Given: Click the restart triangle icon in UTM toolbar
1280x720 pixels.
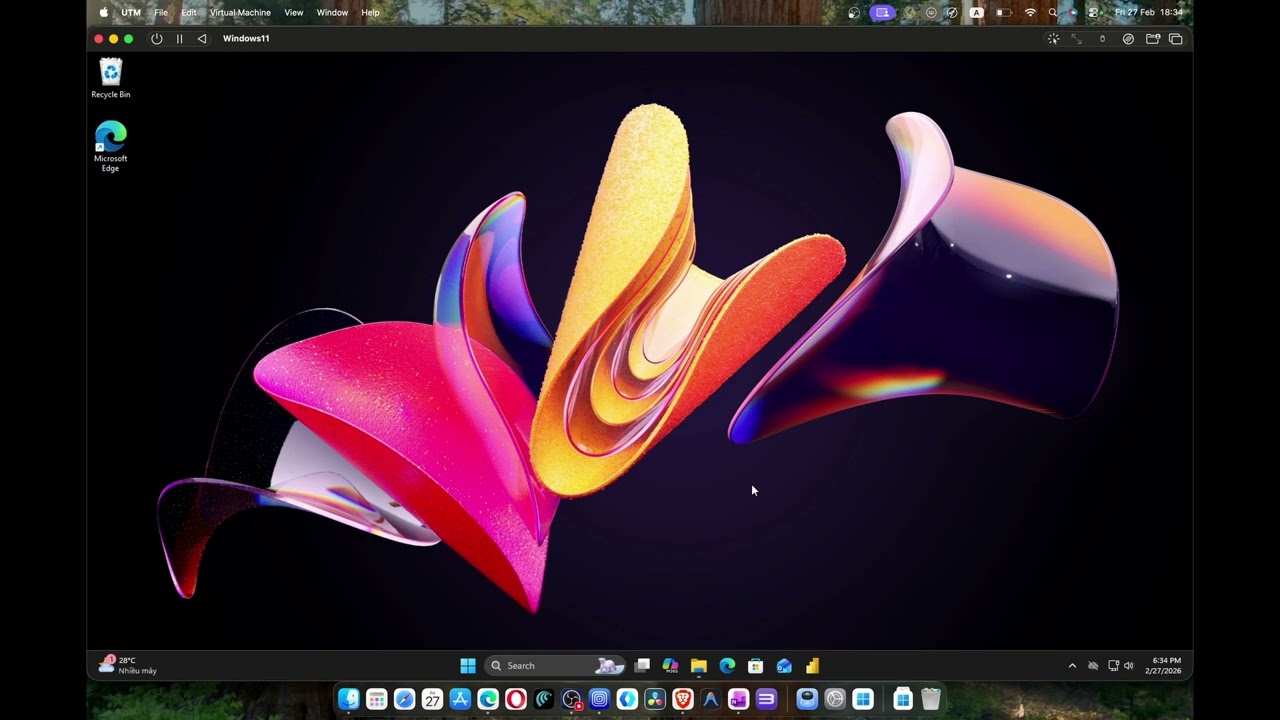Looking at the screenshot, I should (201, 39).
